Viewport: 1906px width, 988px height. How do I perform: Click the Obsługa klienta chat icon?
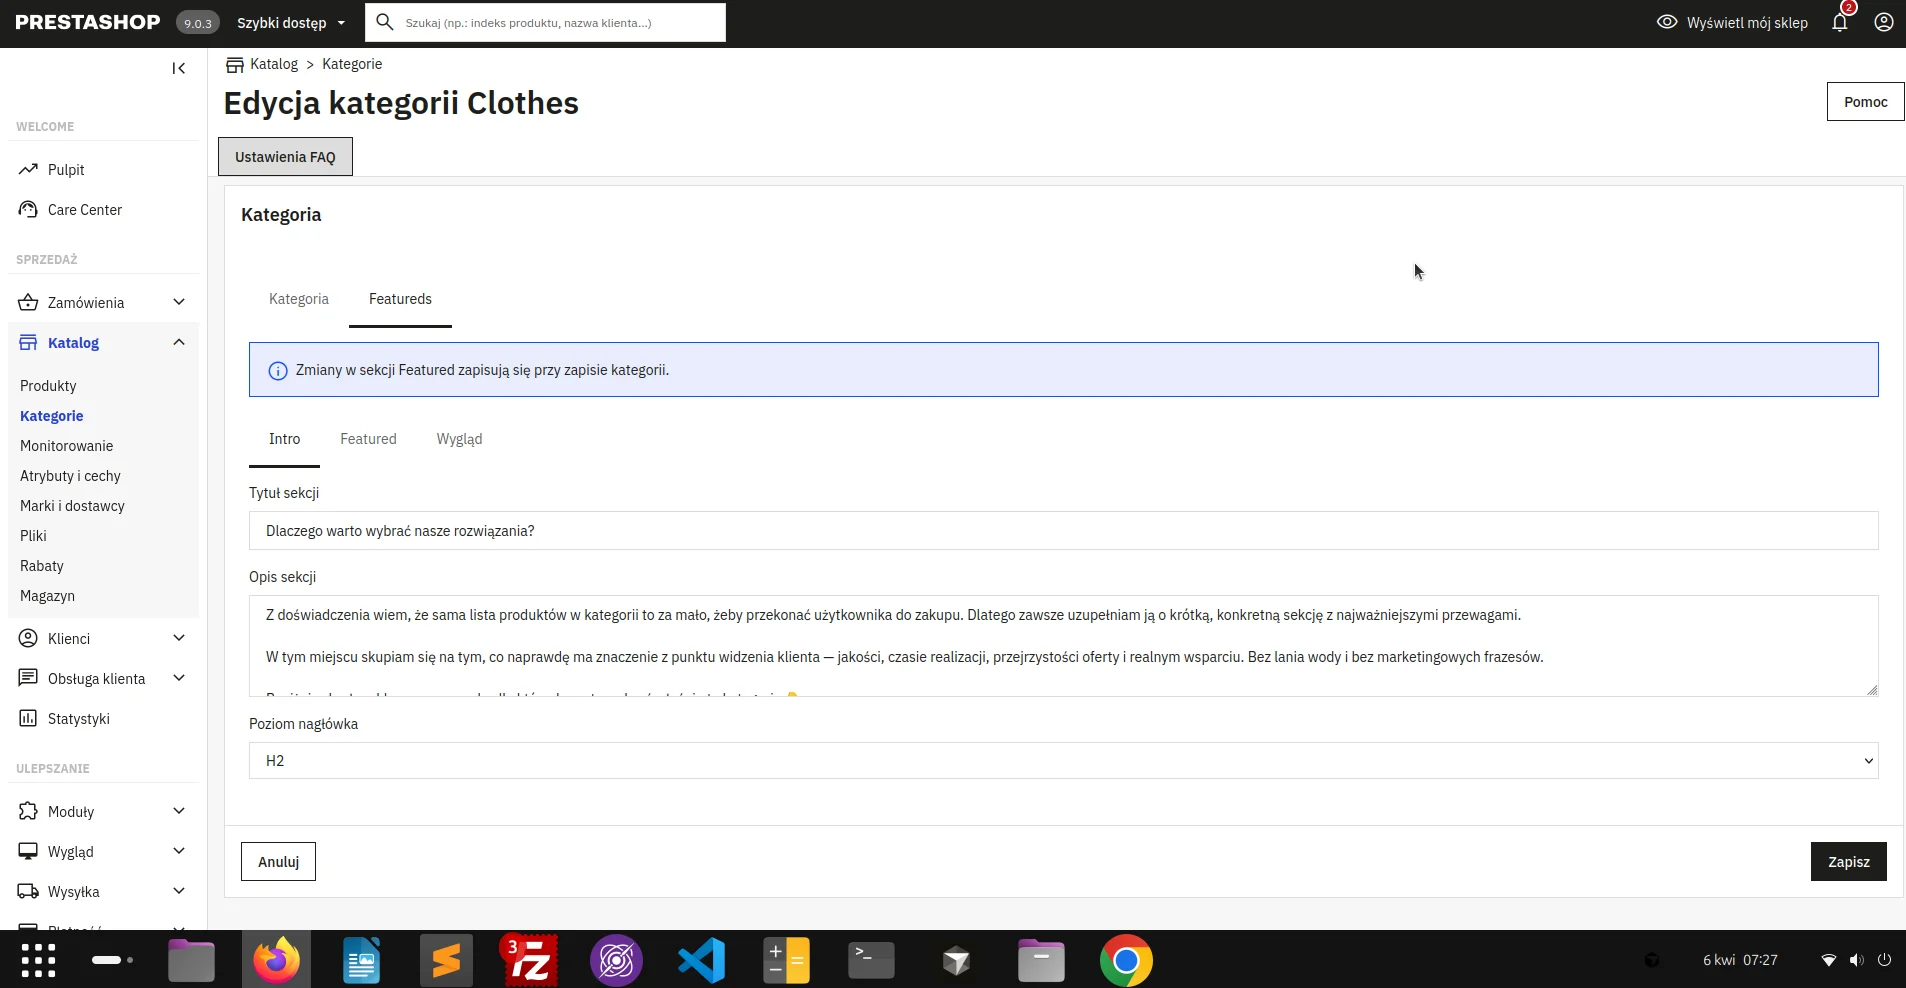[x=28, y=678]
